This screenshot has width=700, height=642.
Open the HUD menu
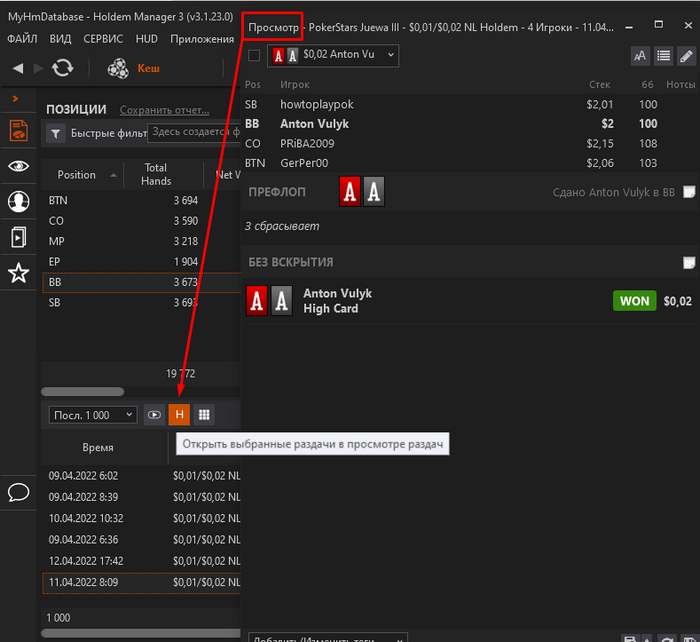click(147, 39)
